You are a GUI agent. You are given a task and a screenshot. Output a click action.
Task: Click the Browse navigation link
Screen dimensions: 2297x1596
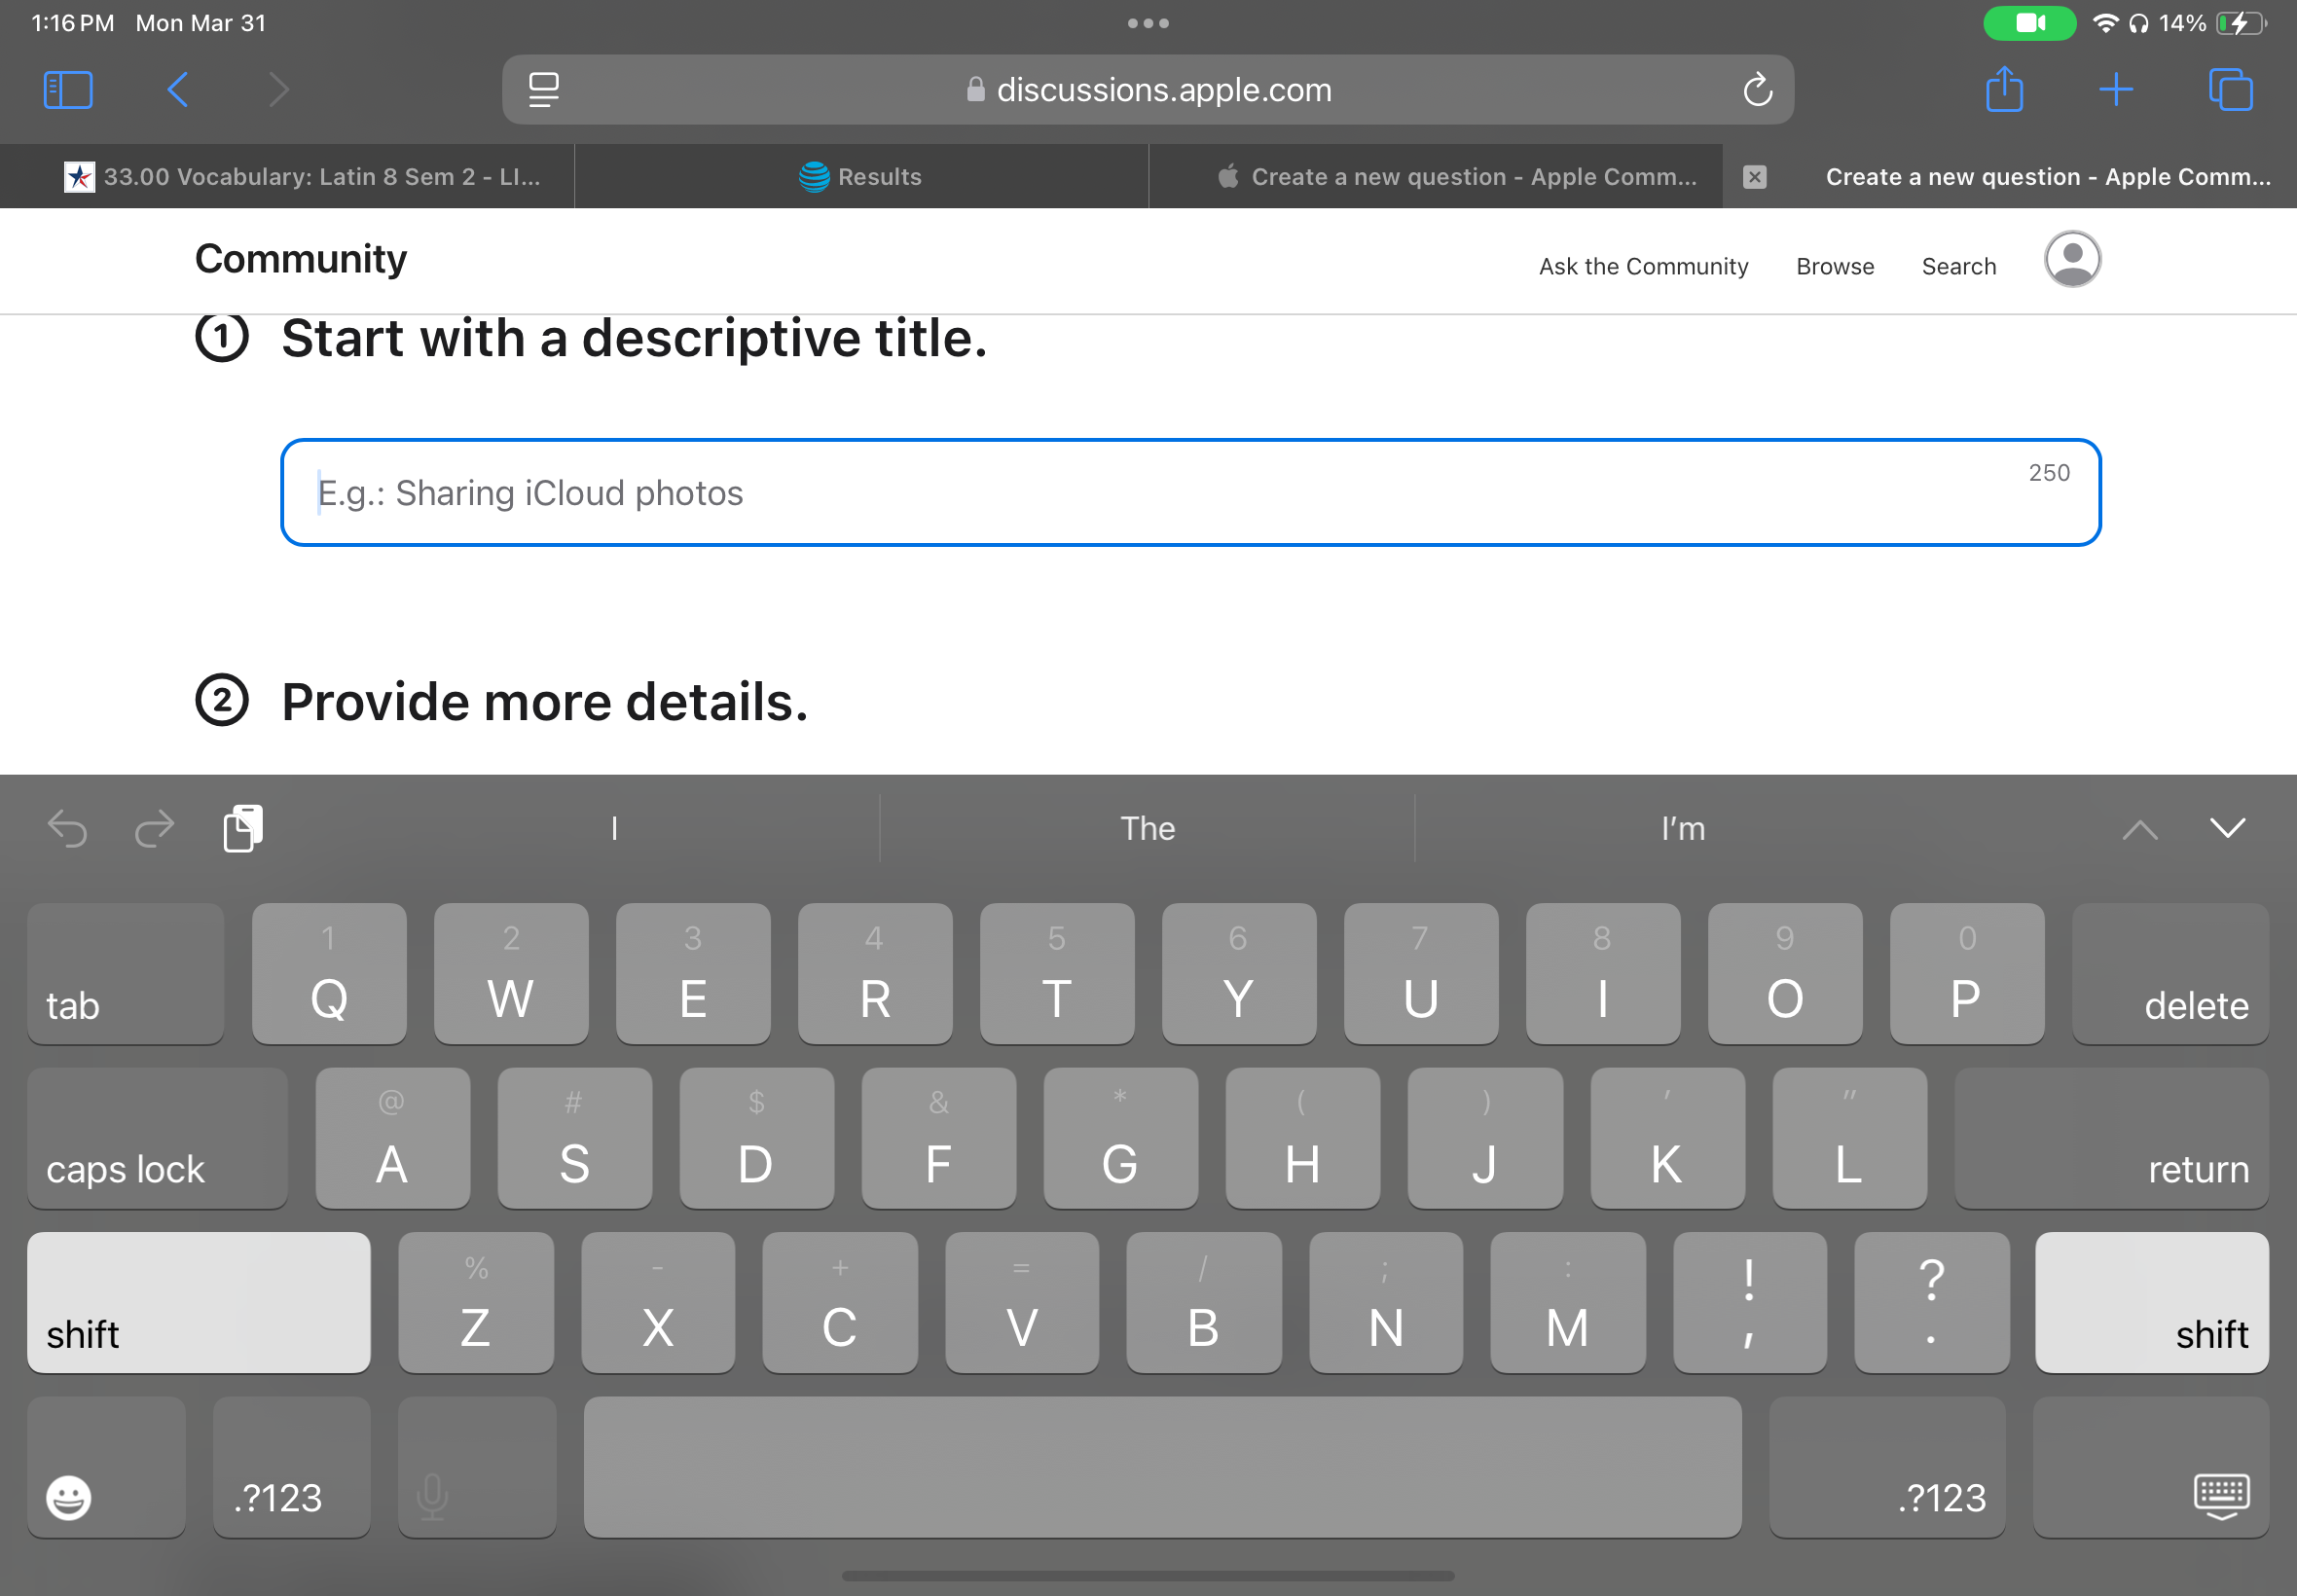coord(1834,266)
